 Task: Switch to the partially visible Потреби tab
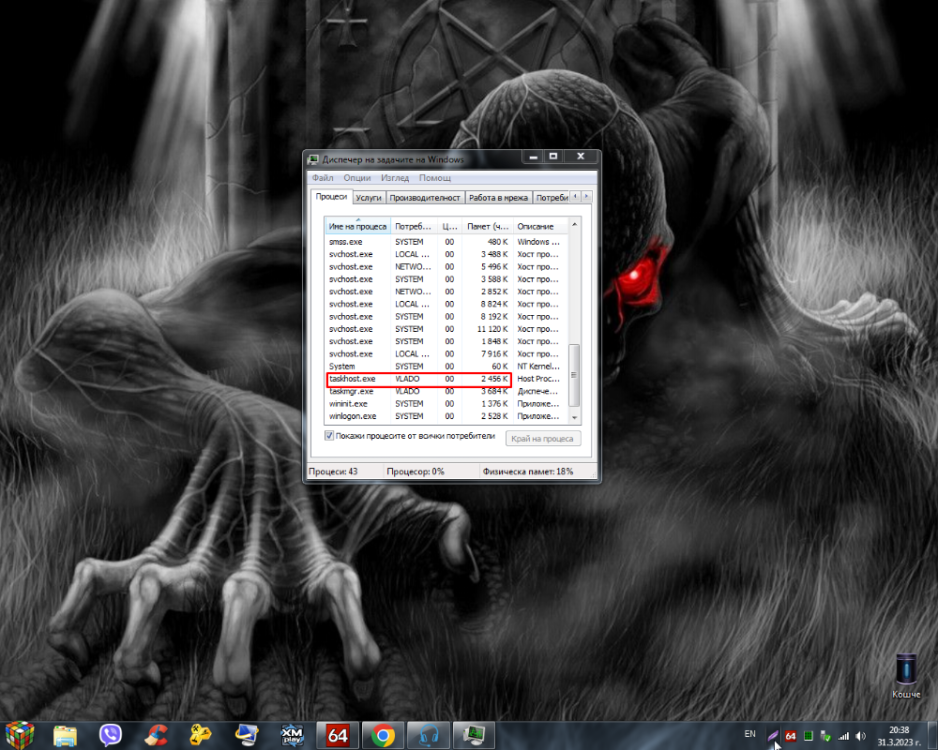coord(552,198)
